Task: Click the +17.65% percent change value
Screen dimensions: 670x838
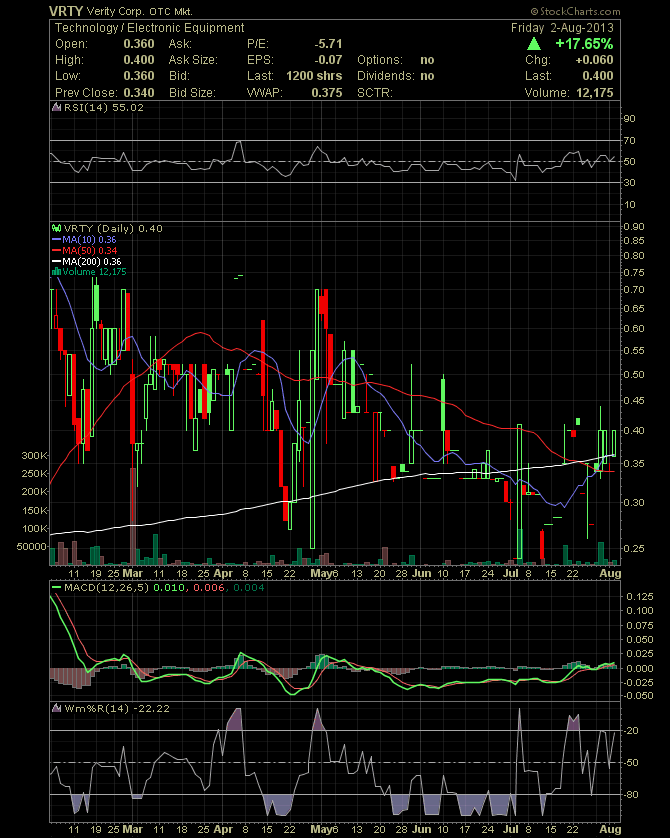Action: (x=585, y=44)
